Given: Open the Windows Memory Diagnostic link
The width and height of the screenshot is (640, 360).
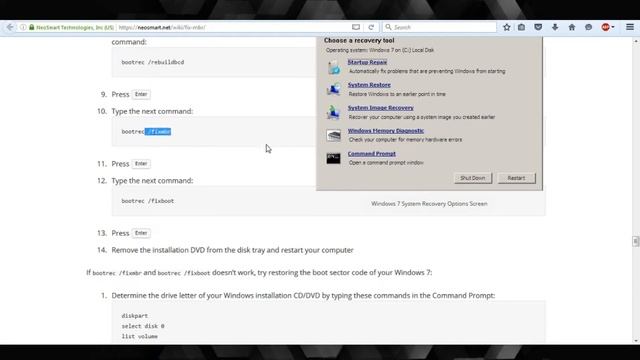Looking at the screenshot, I should click(x=385, y=131).
